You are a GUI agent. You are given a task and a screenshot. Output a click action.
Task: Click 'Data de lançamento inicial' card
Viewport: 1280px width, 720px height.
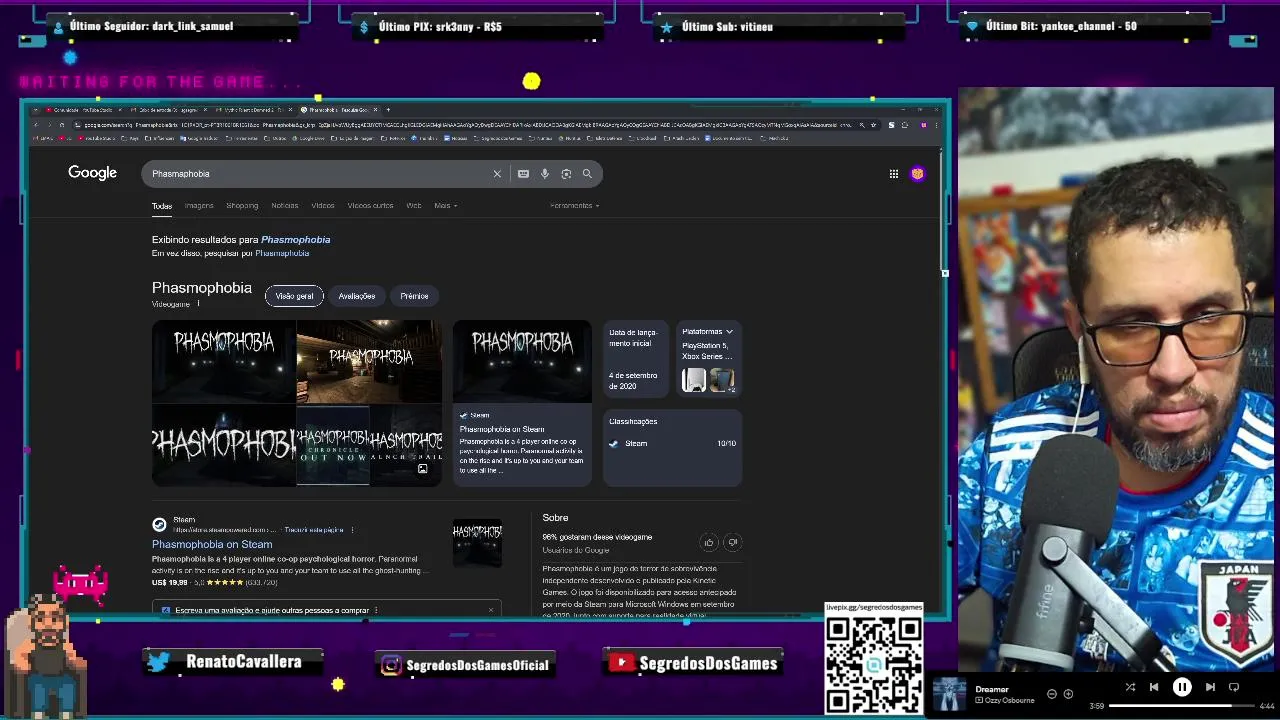tap(635, 358)
